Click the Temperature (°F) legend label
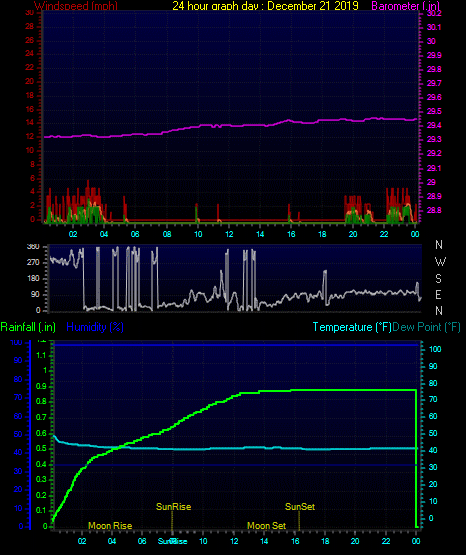This screenshot has height=555, width=466. tap(352, 327)
